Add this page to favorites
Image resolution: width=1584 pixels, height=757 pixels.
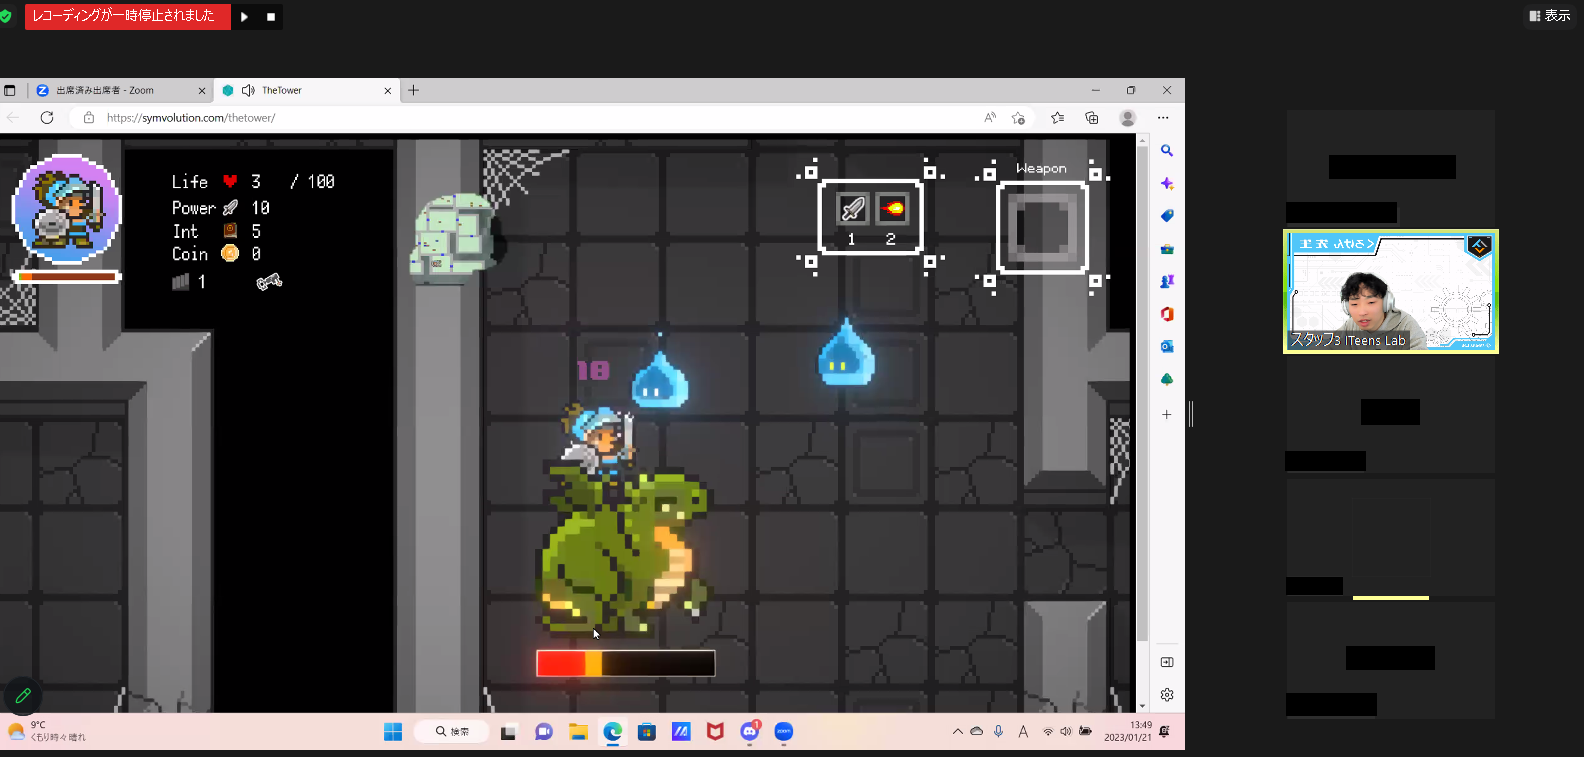[1019, 118]
